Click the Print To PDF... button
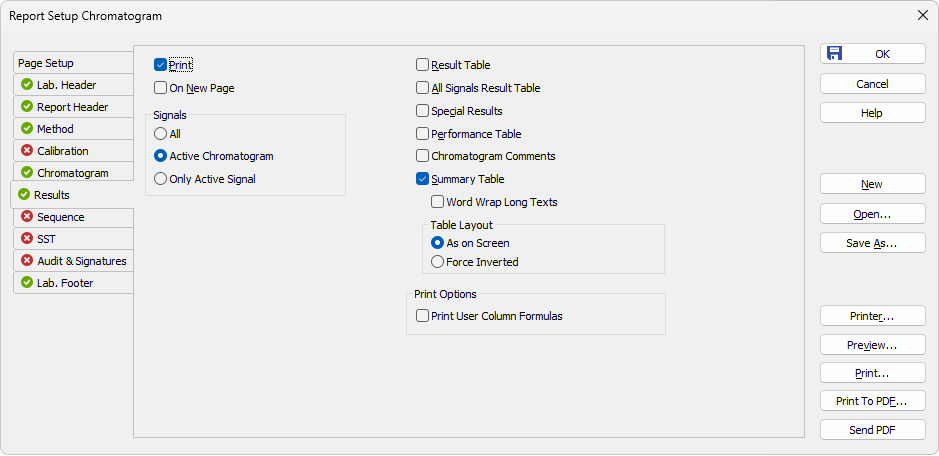The width and height of the screenshot is (939, 456). click(873, 401)
